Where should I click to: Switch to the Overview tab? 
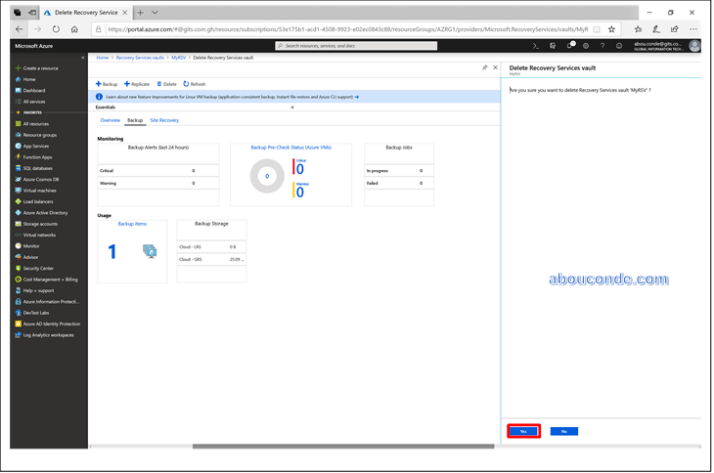pyautogui.click(x=110, y=120)
